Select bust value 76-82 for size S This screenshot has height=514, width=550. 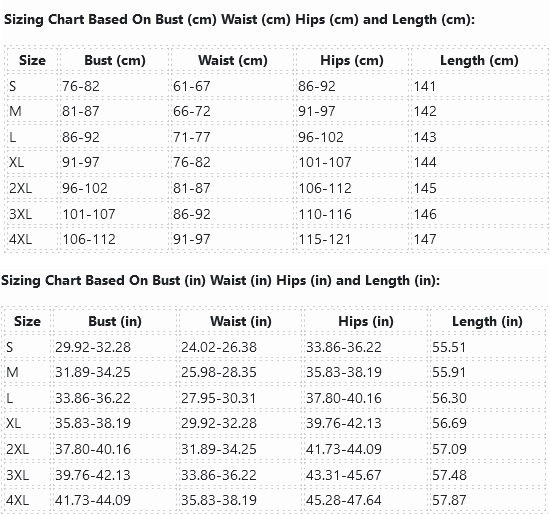[81, 86]
